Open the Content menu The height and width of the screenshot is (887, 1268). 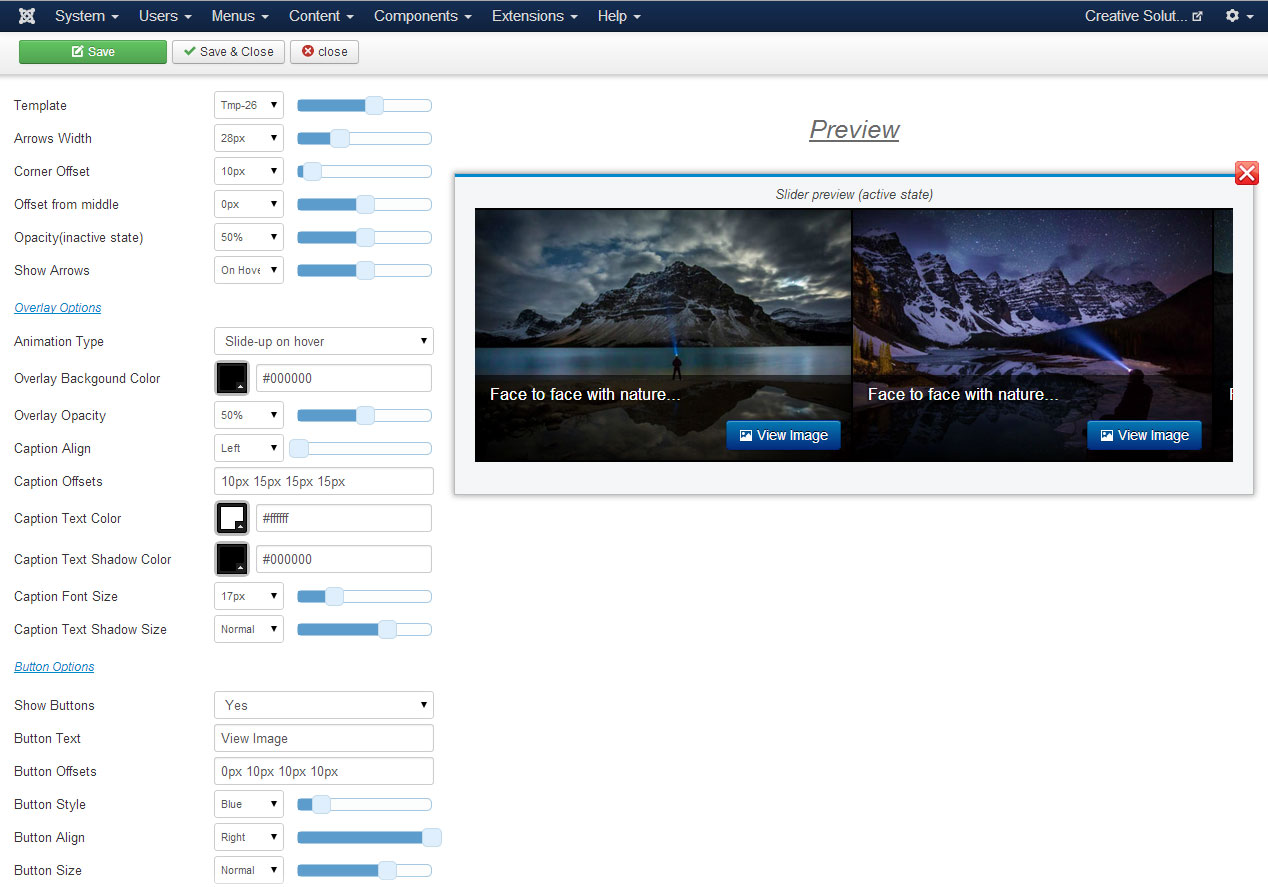click(321, 16)
